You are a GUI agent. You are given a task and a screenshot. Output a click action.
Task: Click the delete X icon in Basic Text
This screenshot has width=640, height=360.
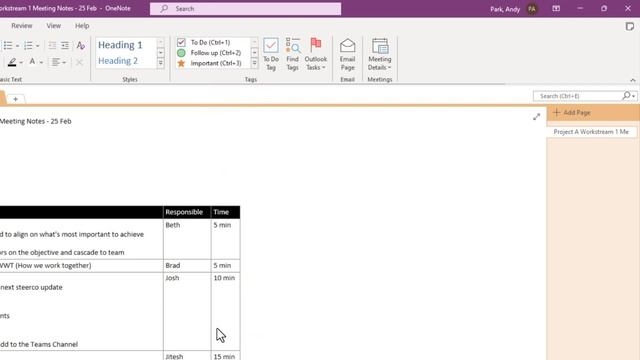click(x=79, y=62)
